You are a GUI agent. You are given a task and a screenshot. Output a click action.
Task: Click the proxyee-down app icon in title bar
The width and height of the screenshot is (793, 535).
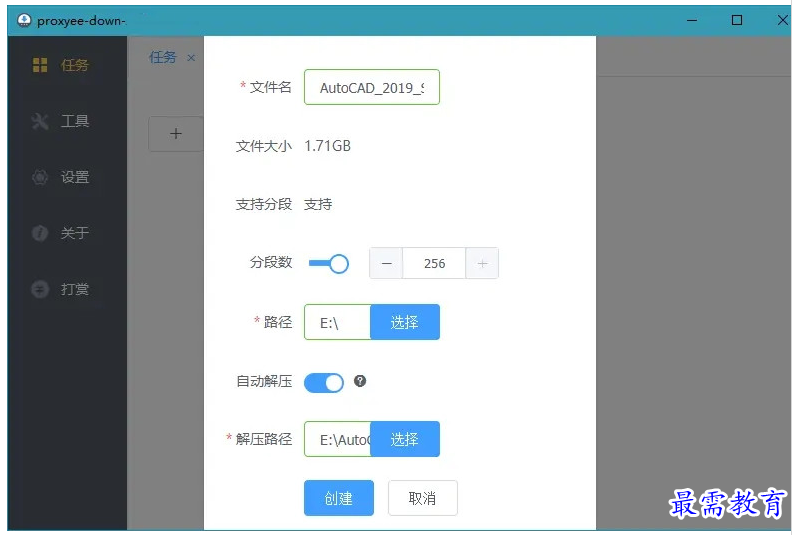[x=24, y=20]
